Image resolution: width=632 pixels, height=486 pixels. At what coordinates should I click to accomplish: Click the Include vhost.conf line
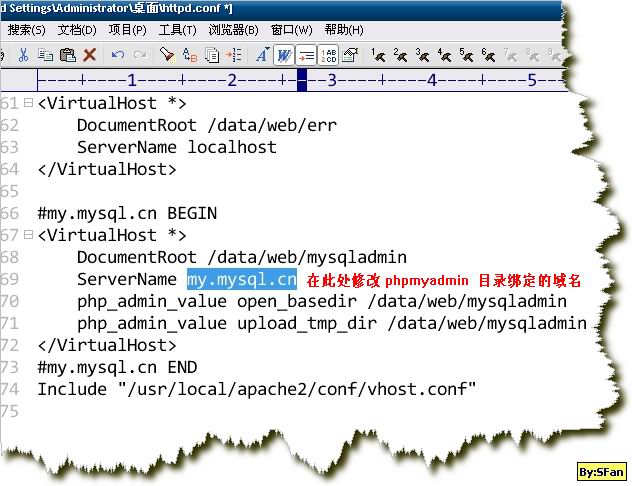pos(257,389)
